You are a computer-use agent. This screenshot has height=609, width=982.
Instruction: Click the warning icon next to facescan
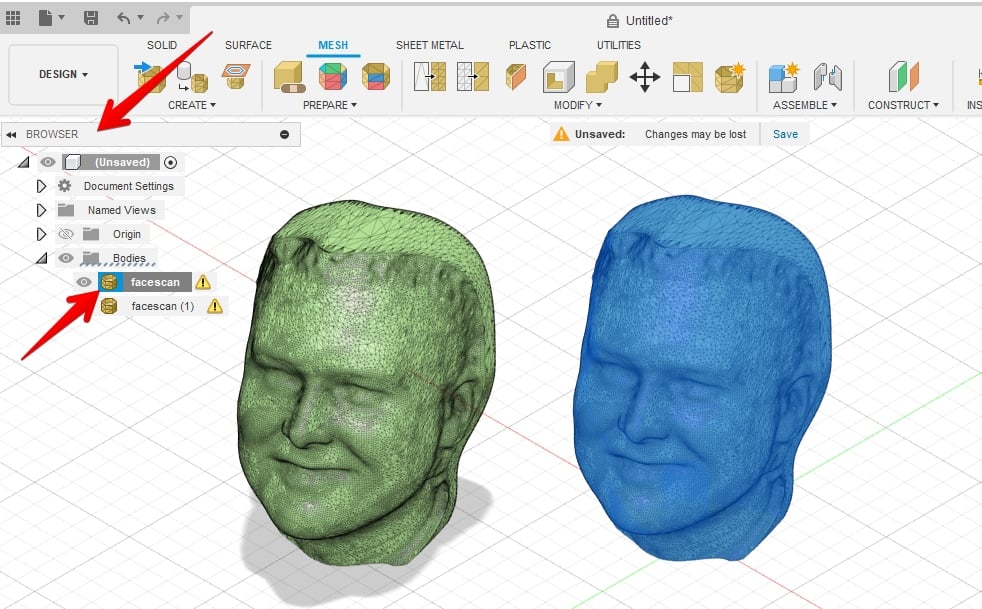202,282
